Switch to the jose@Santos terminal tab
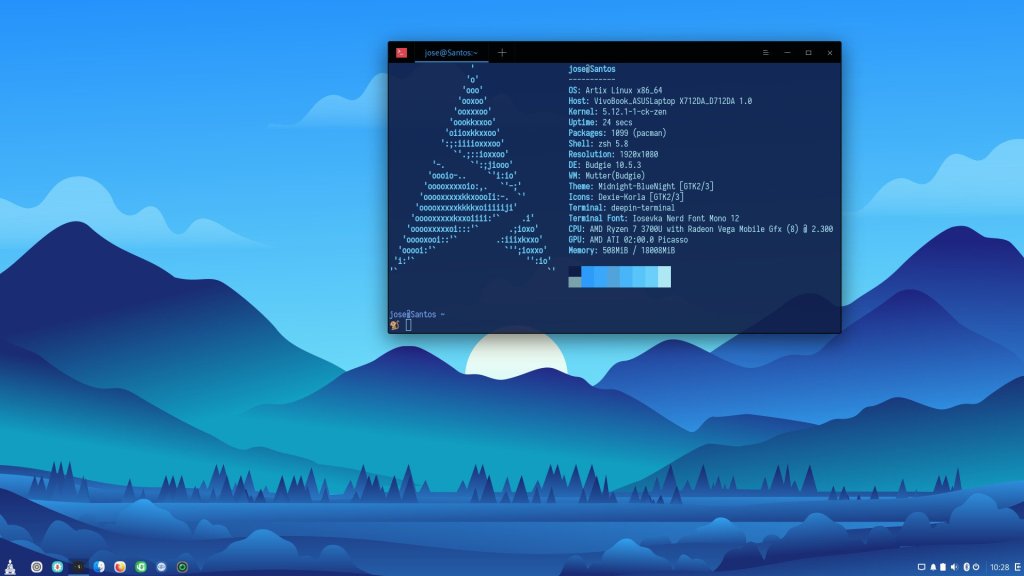Screen dimensions: 1024x576 (x=450, y=52)
